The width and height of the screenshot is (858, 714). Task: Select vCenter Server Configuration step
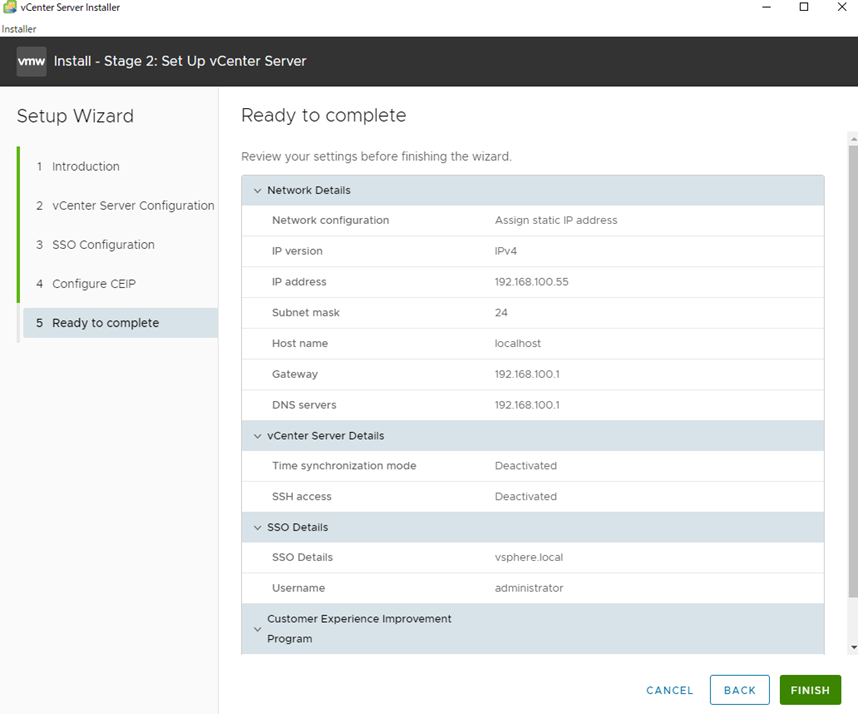click(133, 206)
